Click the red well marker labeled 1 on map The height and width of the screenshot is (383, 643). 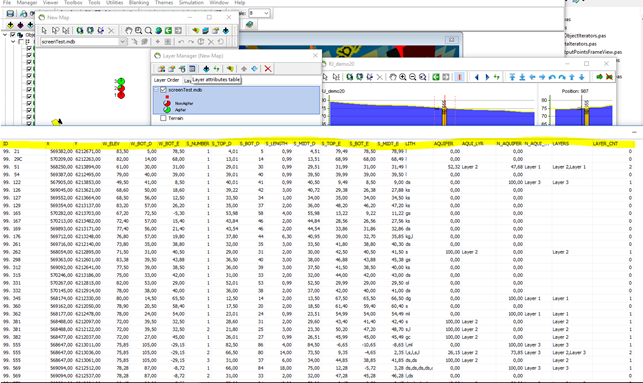(121, 95)
